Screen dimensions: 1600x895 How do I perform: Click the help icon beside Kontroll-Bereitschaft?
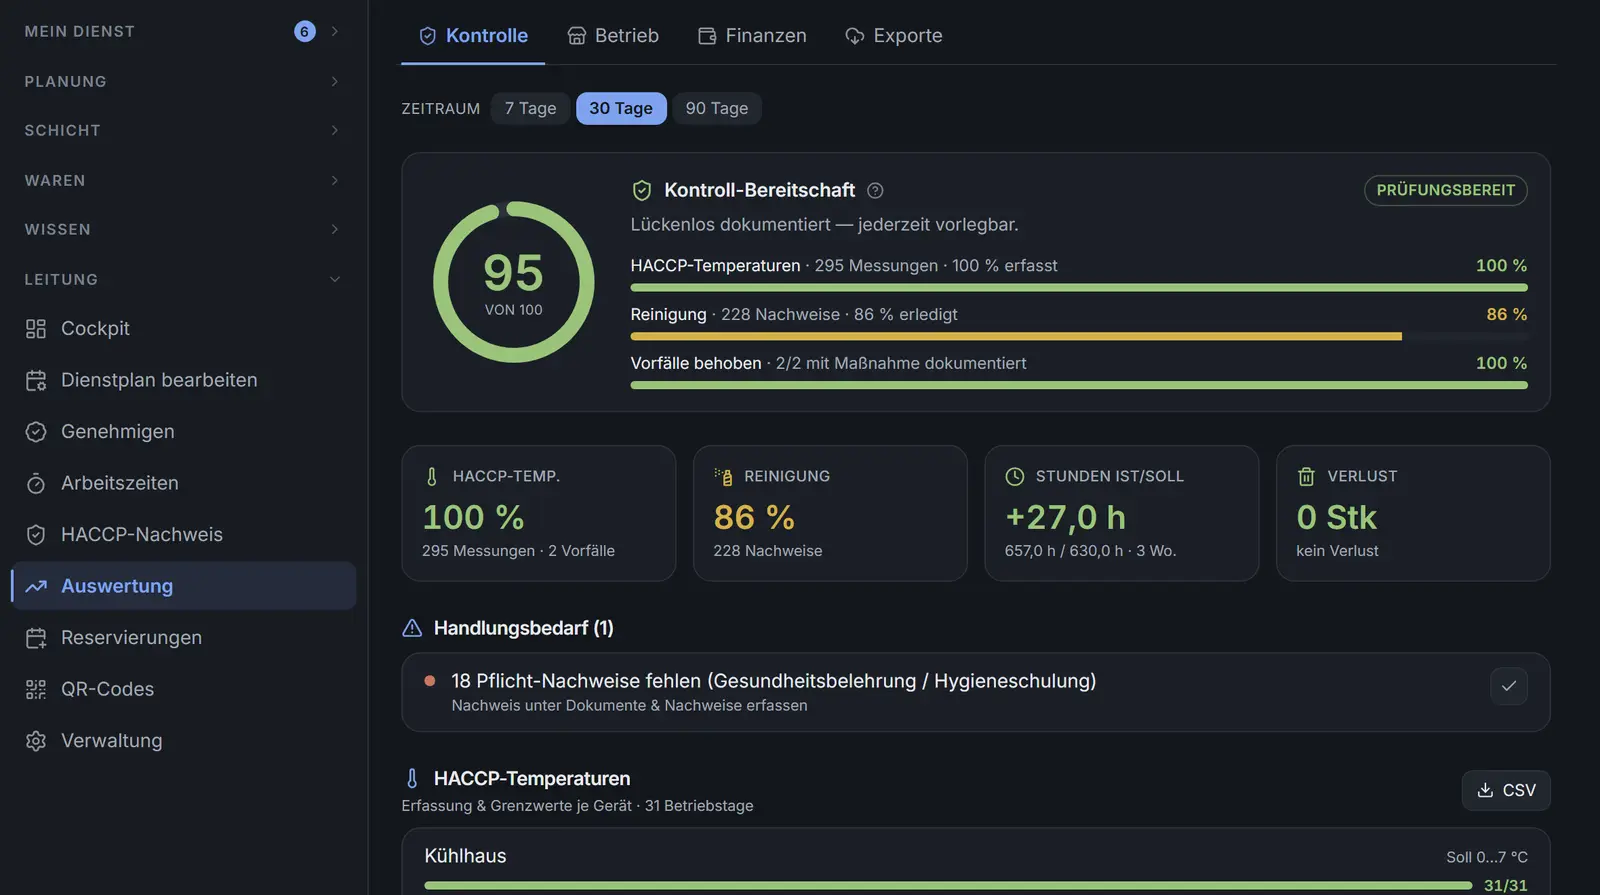[x=875, y=190]
